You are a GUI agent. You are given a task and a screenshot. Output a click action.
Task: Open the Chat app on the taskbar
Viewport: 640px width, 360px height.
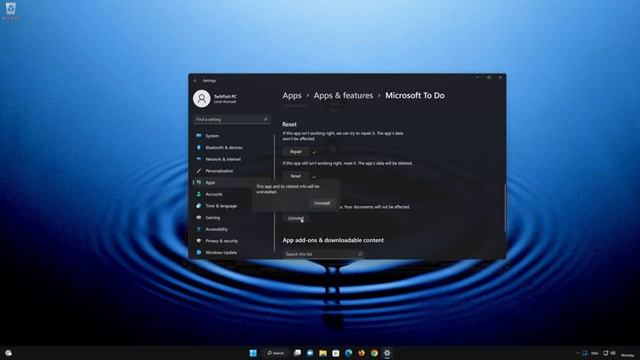coord(310,353)
